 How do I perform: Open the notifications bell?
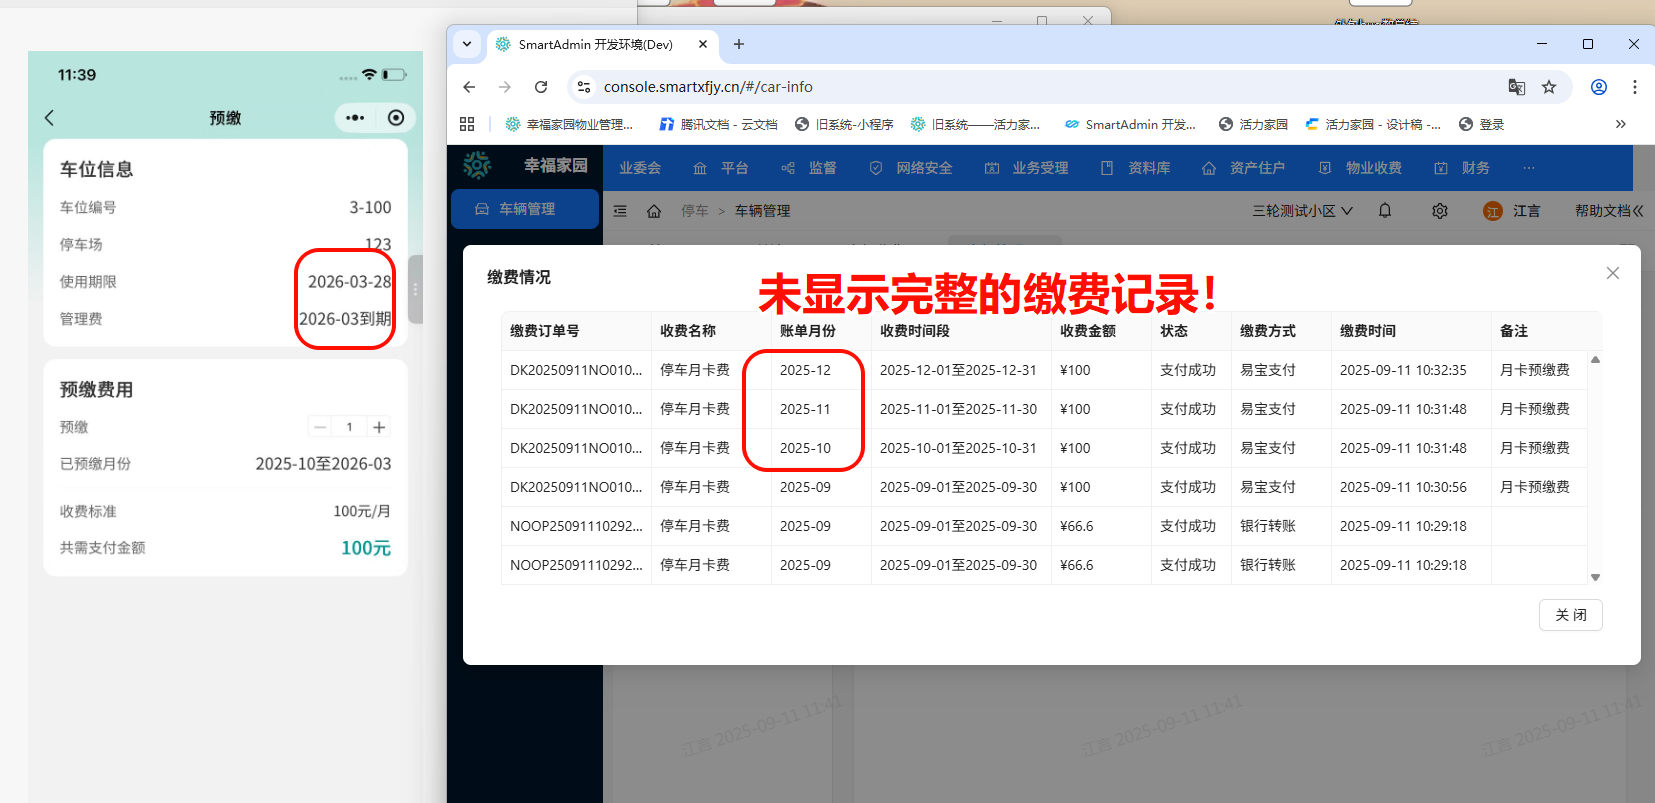(1385, 211)
